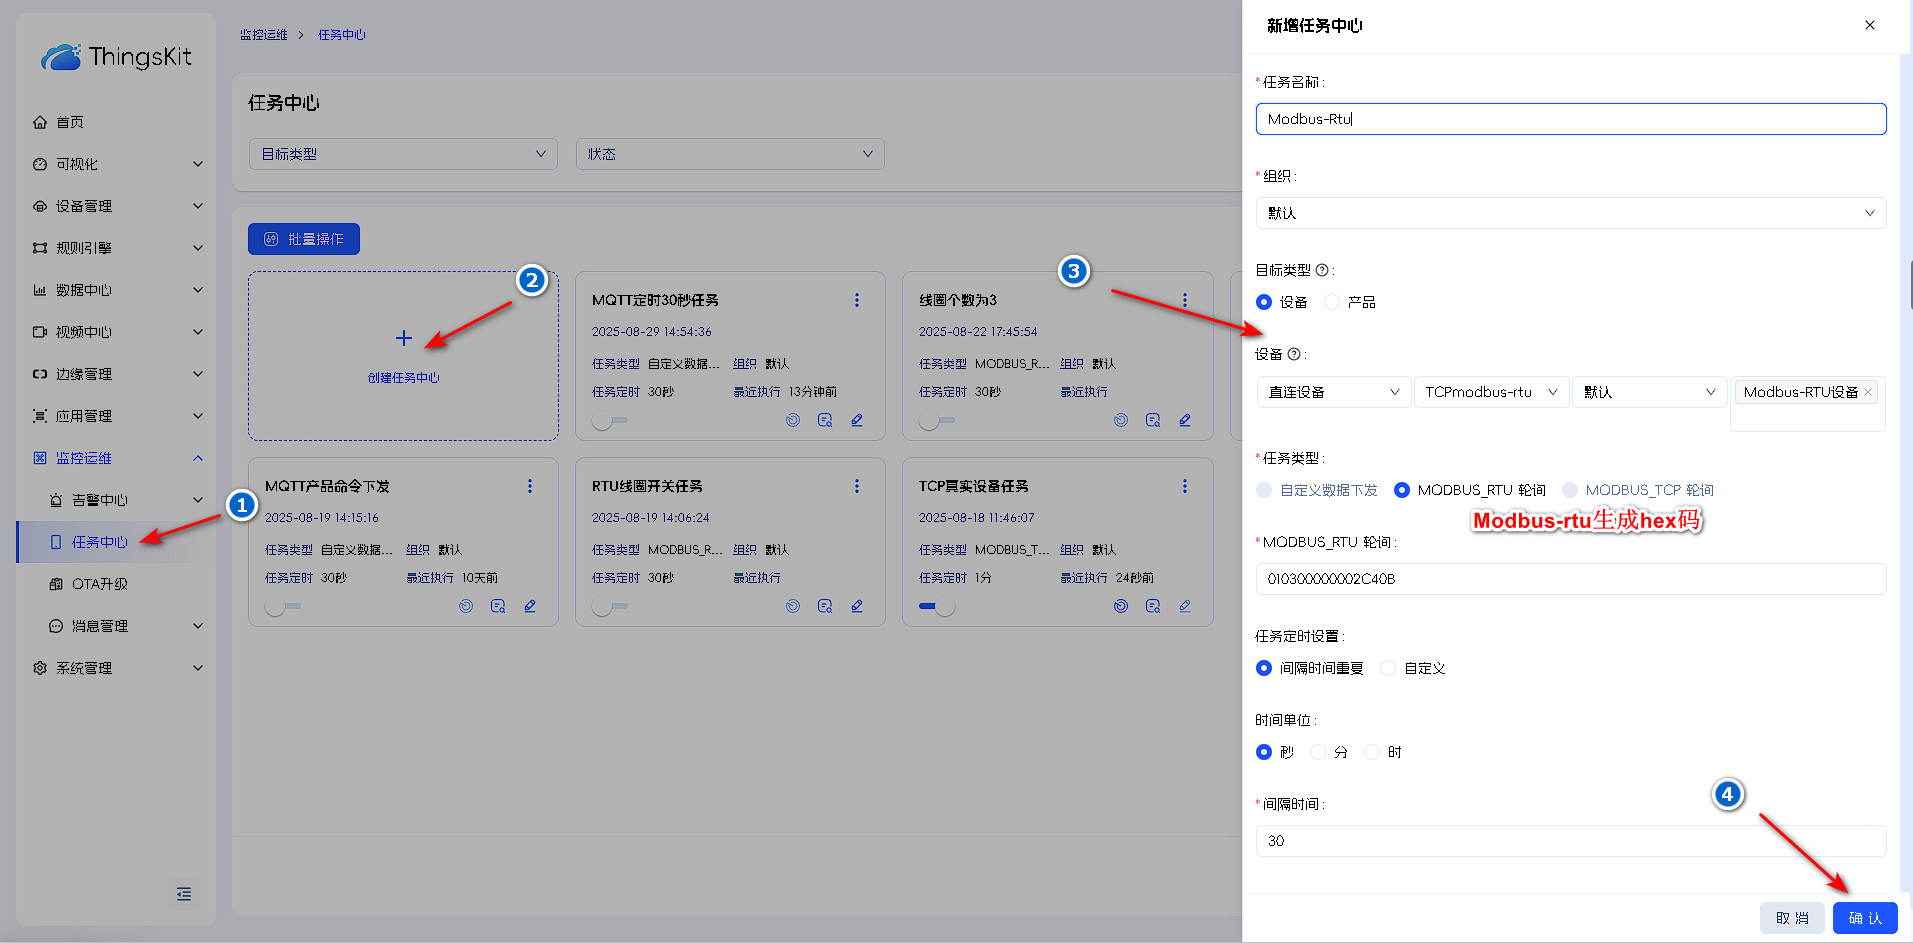Image resolution: width=1913 pixels, height=943 pixels.
Task: Open the 组织 dropdown showing 默认
Action: (x=1570, y=213)
